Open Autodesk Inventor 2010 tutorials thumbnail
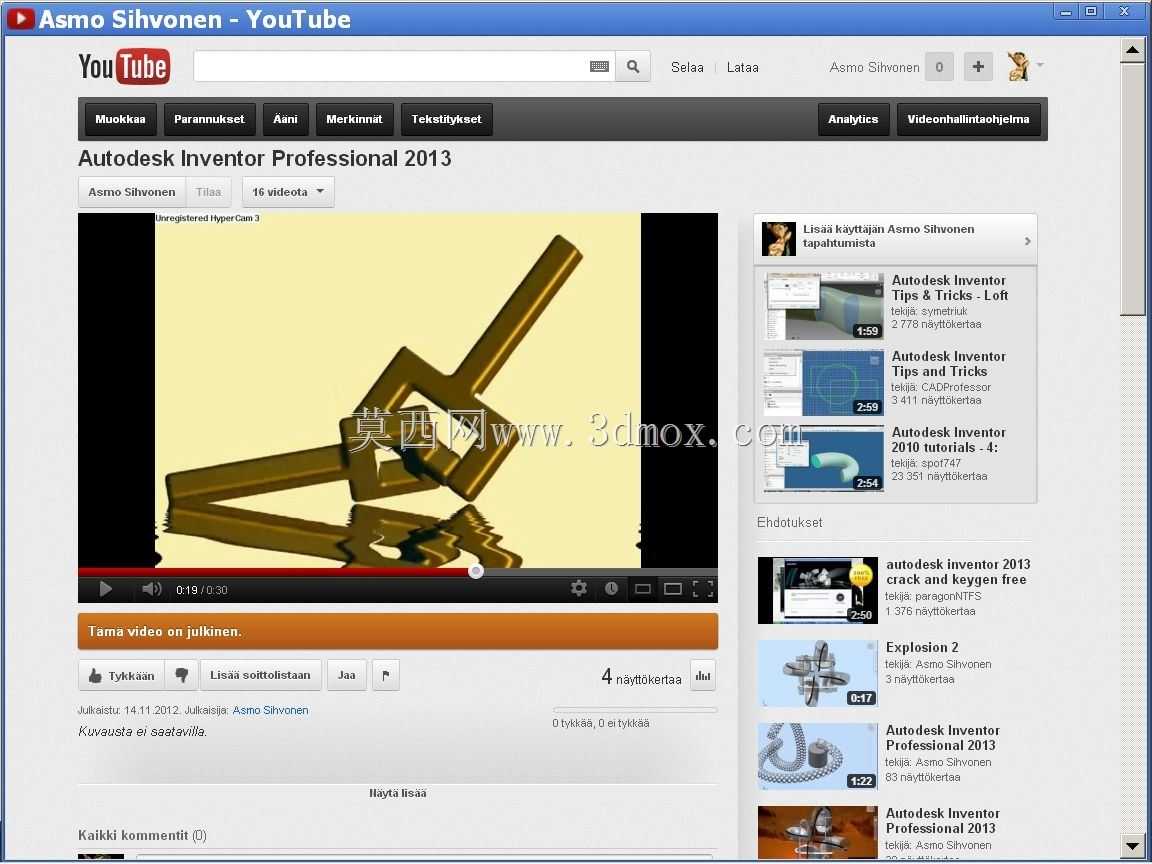Viewport: 1152px width, 864px height. 824,458
